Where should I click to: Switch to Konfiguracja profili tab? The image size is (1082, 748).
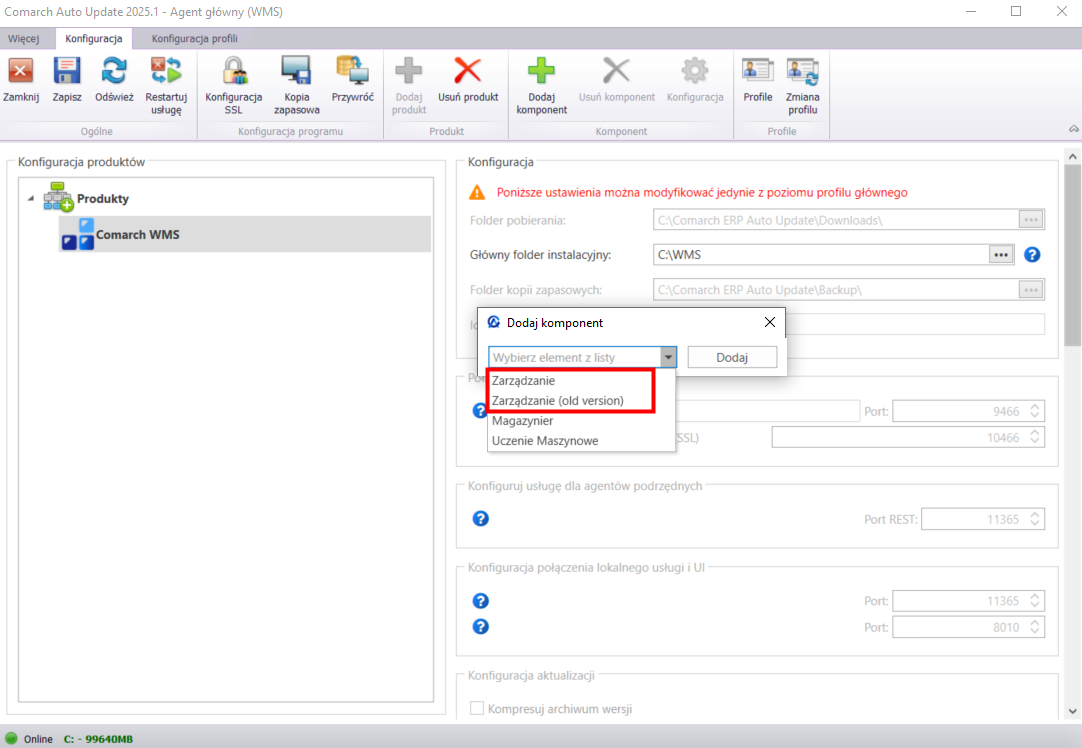coord(195,39)
